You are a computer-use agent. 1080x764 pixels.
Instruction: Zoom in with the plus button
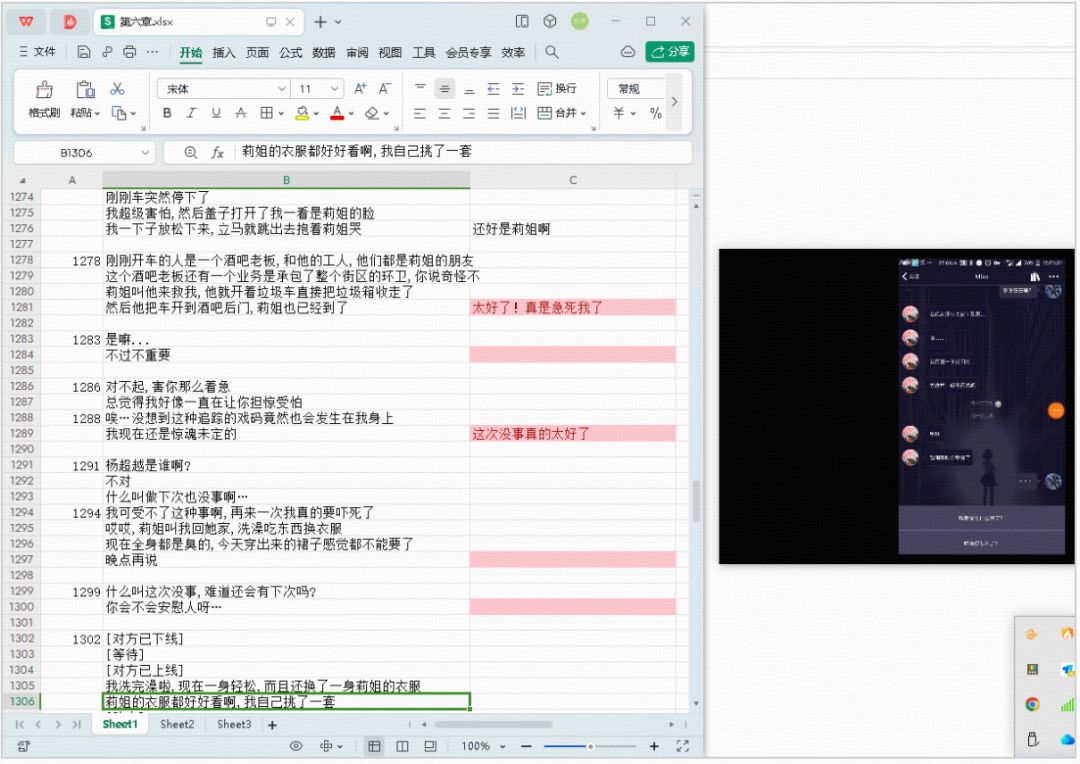coord(654,746)
